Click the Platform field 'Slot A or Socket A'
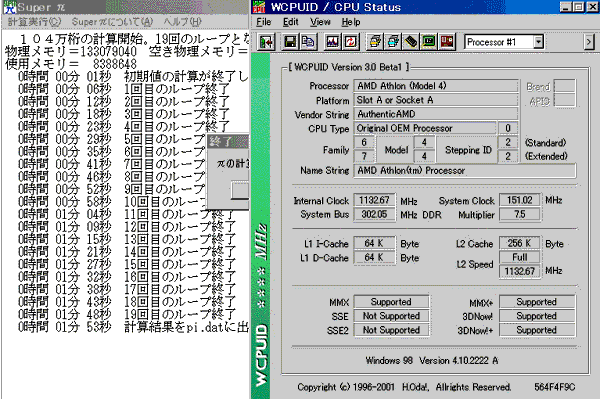 click(436, 100)
